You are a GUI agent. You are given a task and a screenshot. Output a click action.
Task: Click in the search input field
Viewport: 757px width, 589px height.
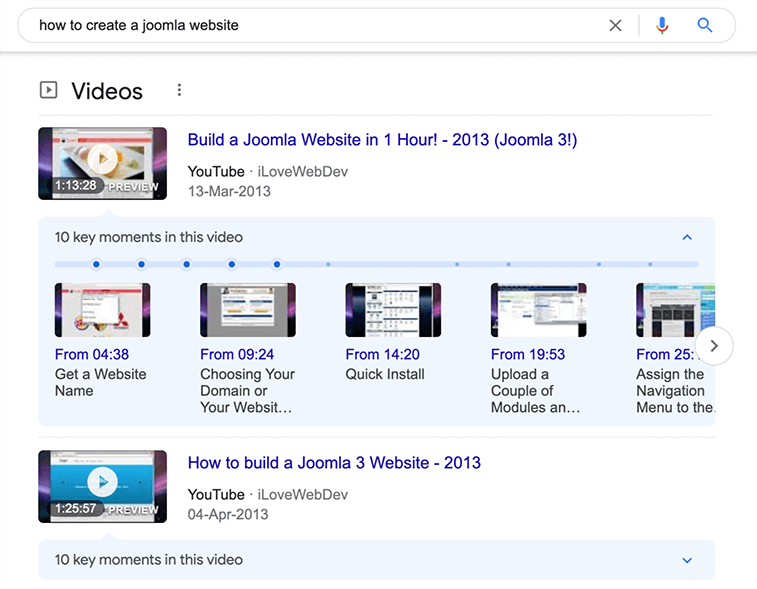[x=300, y=25]
